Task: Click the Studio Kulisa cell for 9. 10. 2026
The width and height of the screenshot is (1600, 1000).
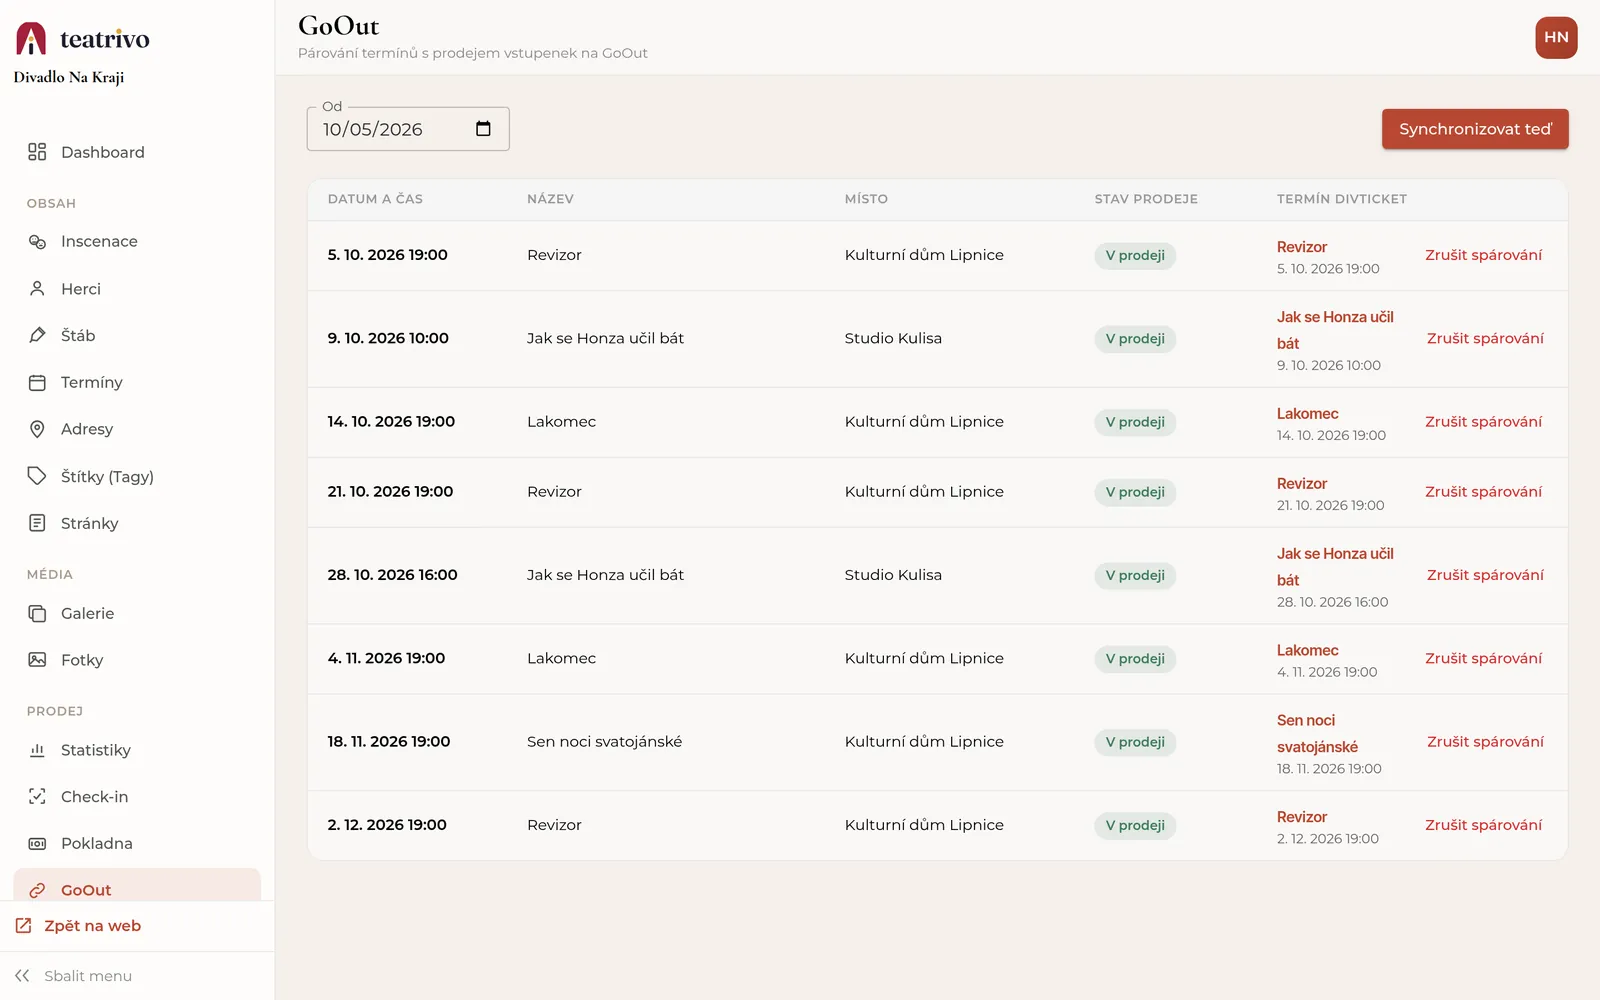Action: (893, 338)
